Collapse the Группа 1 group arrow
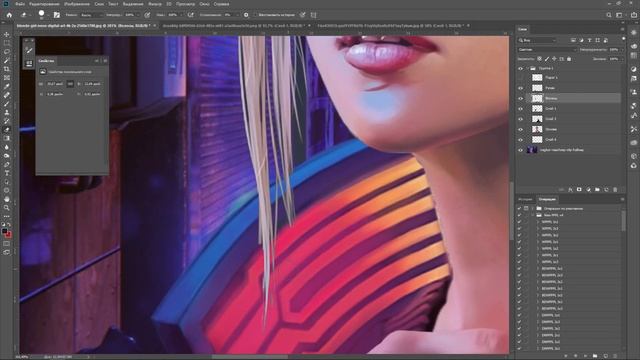Image resolution: width=640 pixels, height=360 pixels. click(527, 69)
